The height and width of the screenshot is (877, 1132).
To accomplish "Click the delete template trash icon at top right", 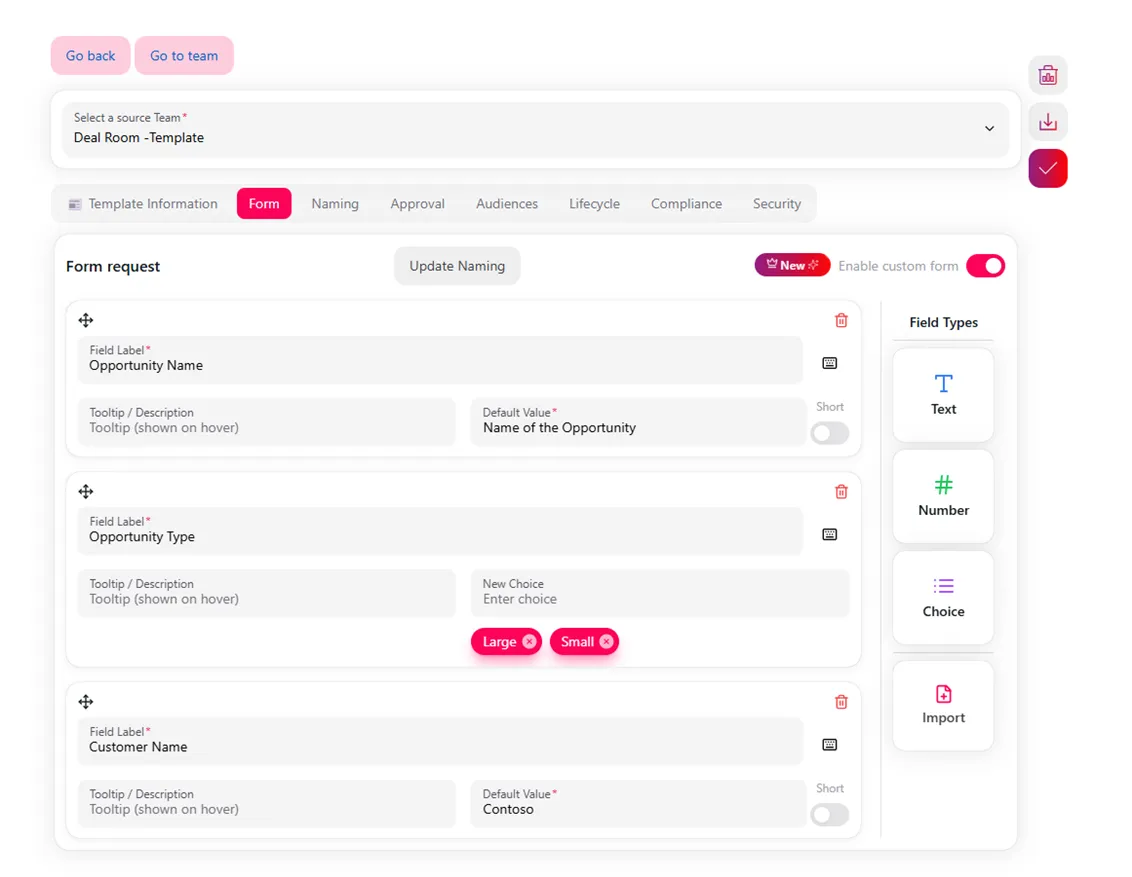I will [1048, 75].
